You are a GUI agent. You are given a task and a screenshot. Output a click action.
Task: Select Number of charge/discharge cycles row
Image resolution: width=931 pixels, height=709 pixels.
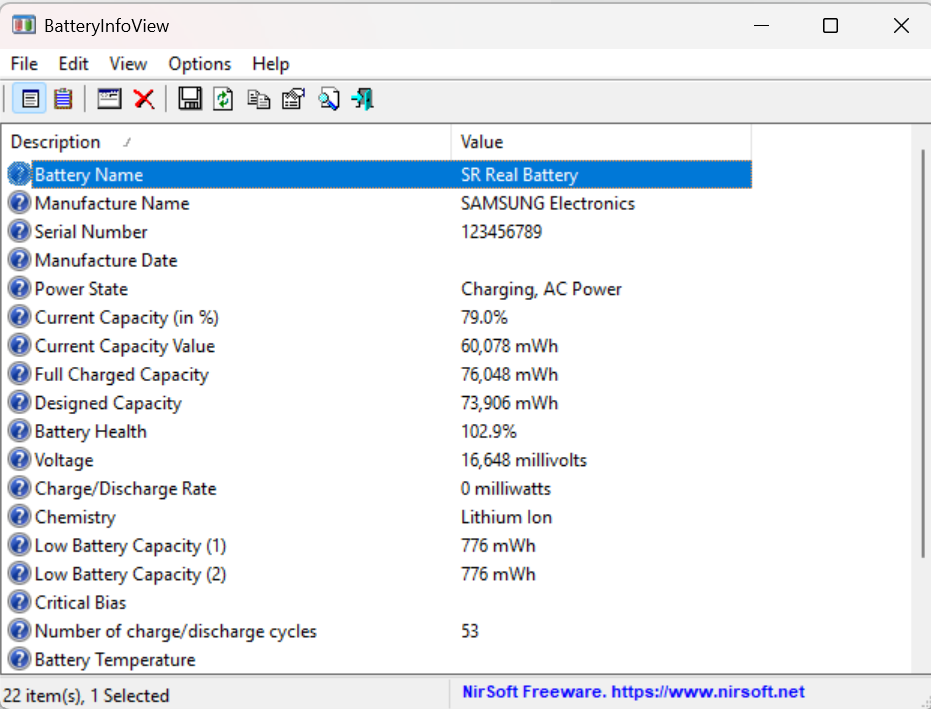tap(380, 631)
